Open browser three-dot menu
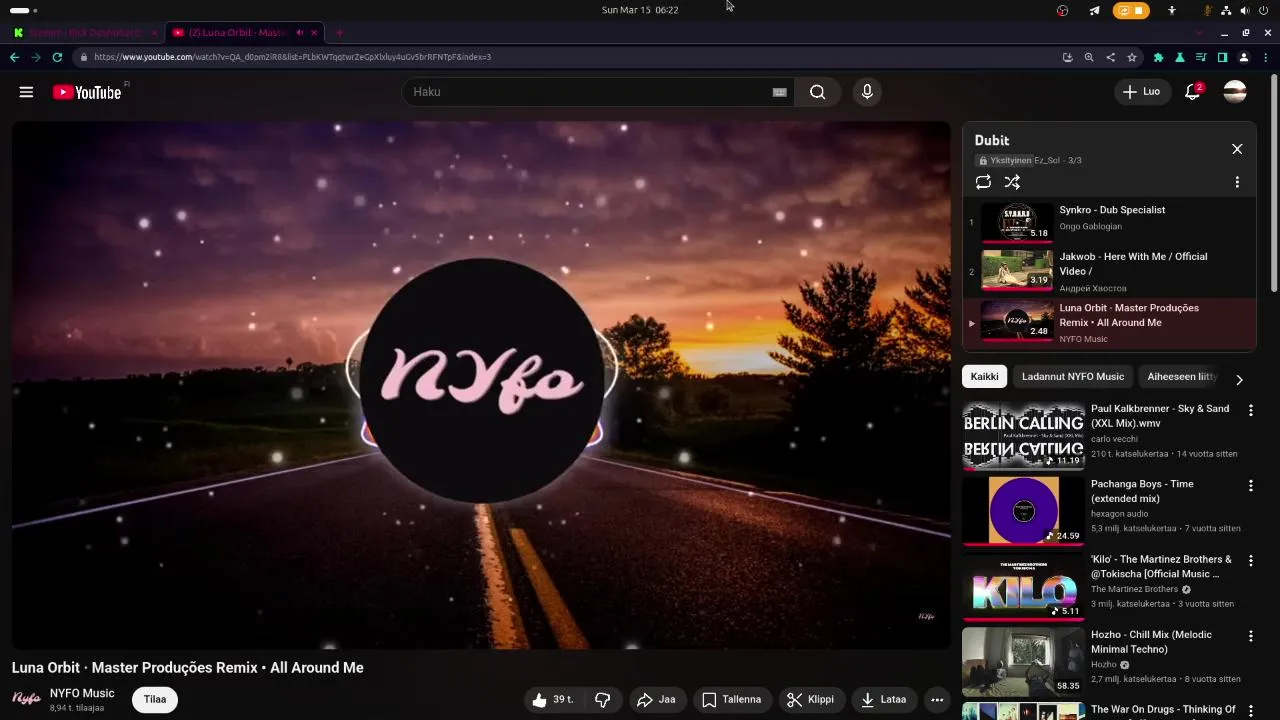The height and width of the screenshot is (720, 1280). 1265,57
